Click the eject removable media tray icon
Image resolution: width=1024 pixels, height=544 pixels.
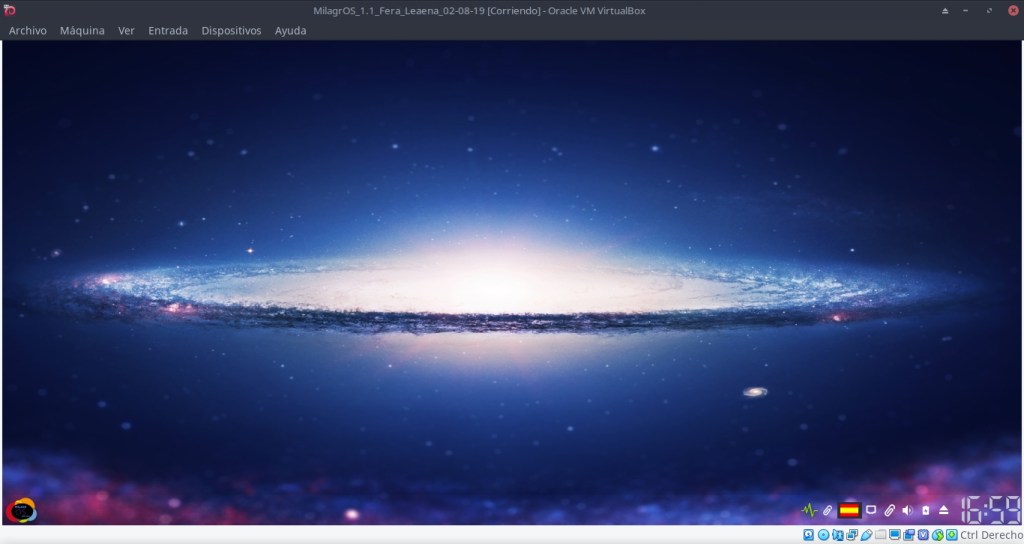(943, 510)
